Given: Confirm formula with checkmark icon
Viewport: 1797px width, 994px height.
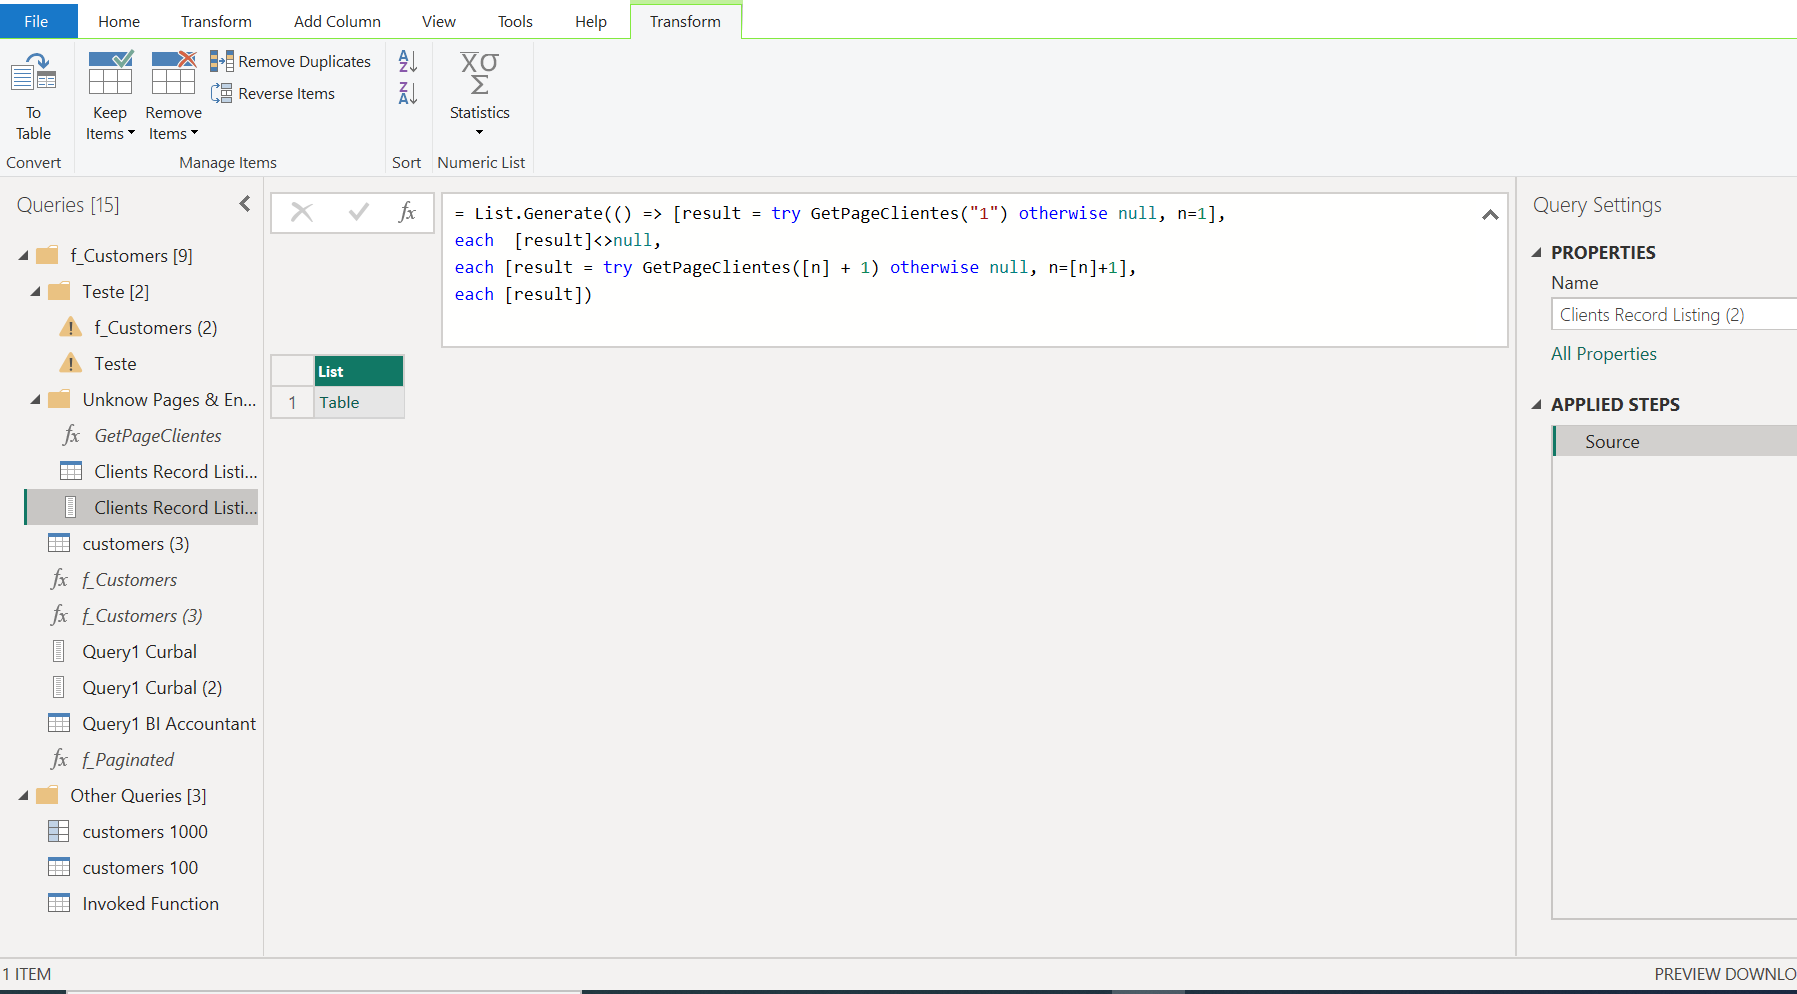Looking at the screenshot, I should pos(358,212).
